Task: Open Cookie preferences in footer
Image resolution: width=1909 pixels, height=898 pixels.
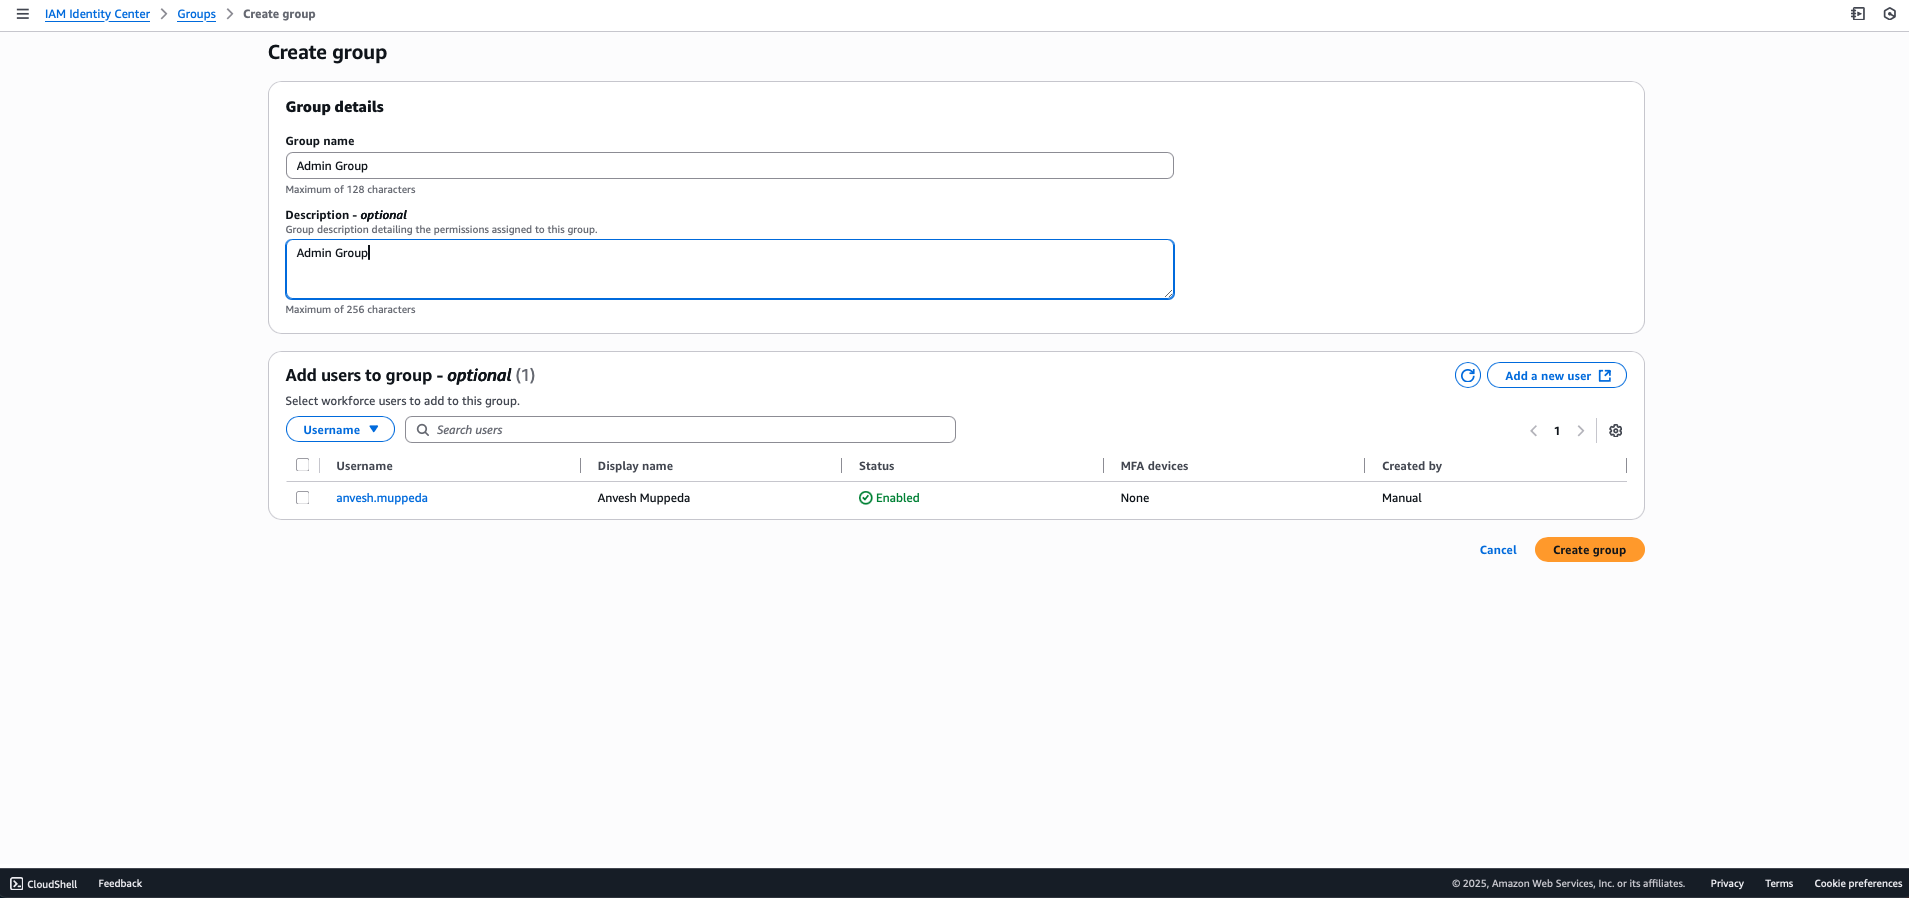Action: tap(1857, 884)
